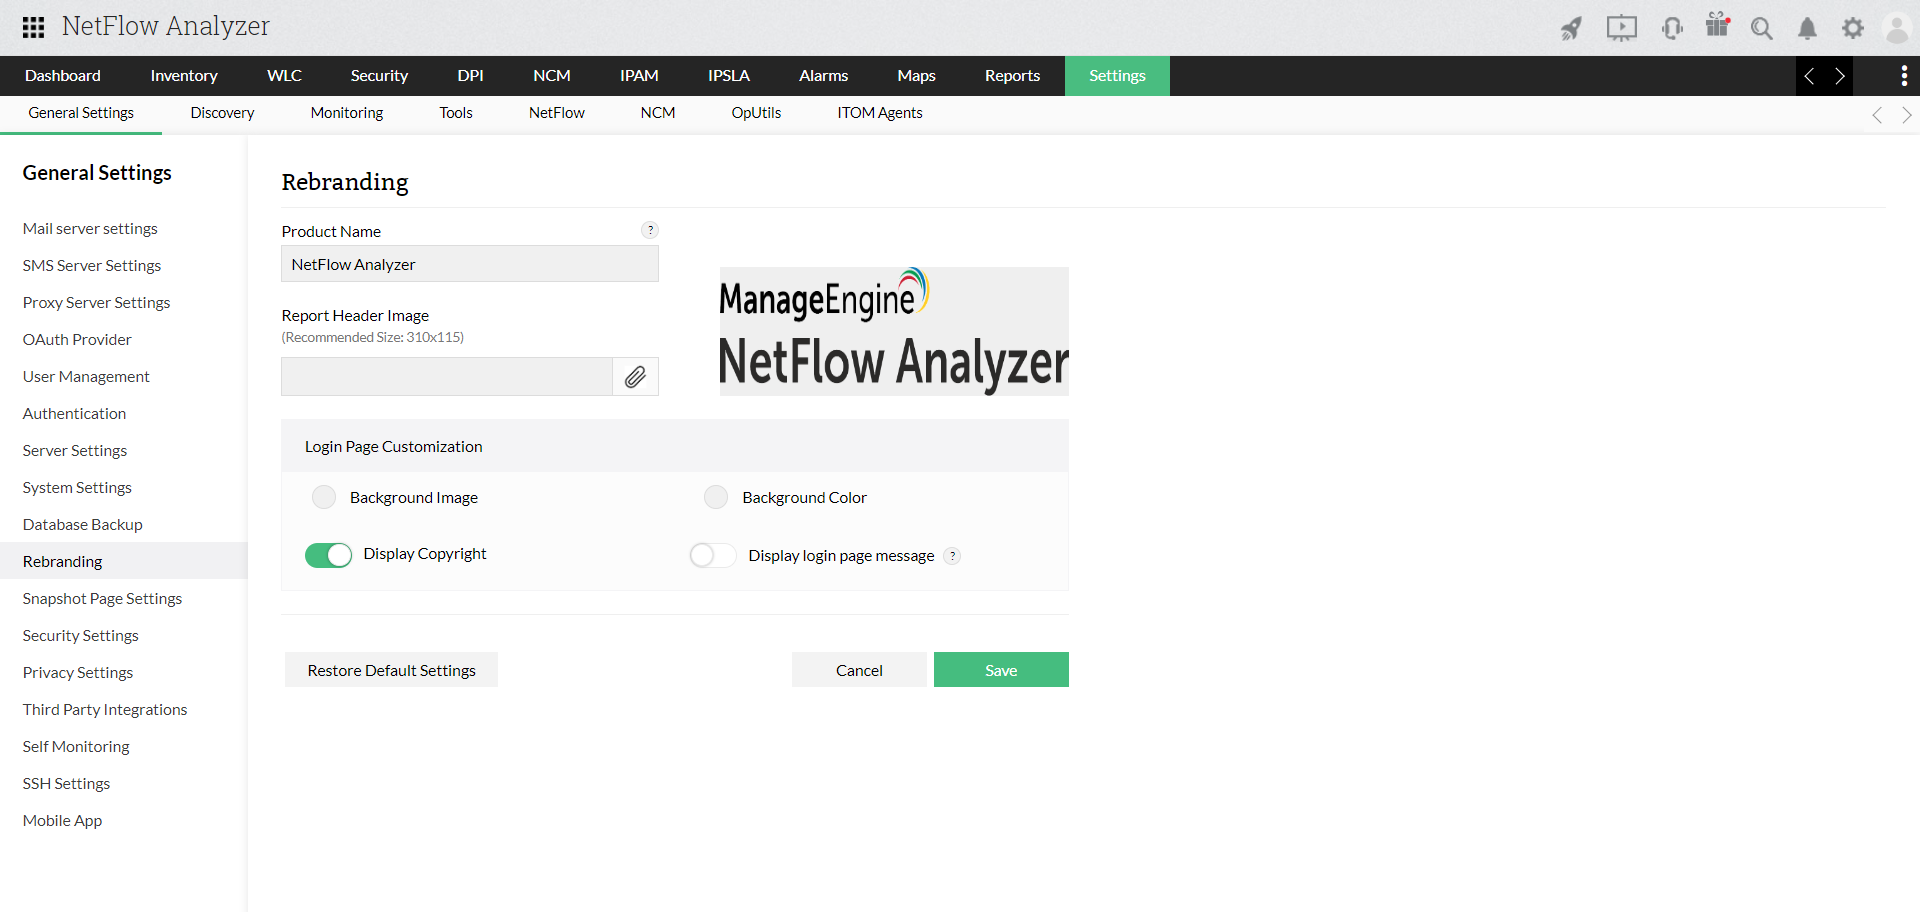
Task: Open the Maps tab
Action: 916,76
